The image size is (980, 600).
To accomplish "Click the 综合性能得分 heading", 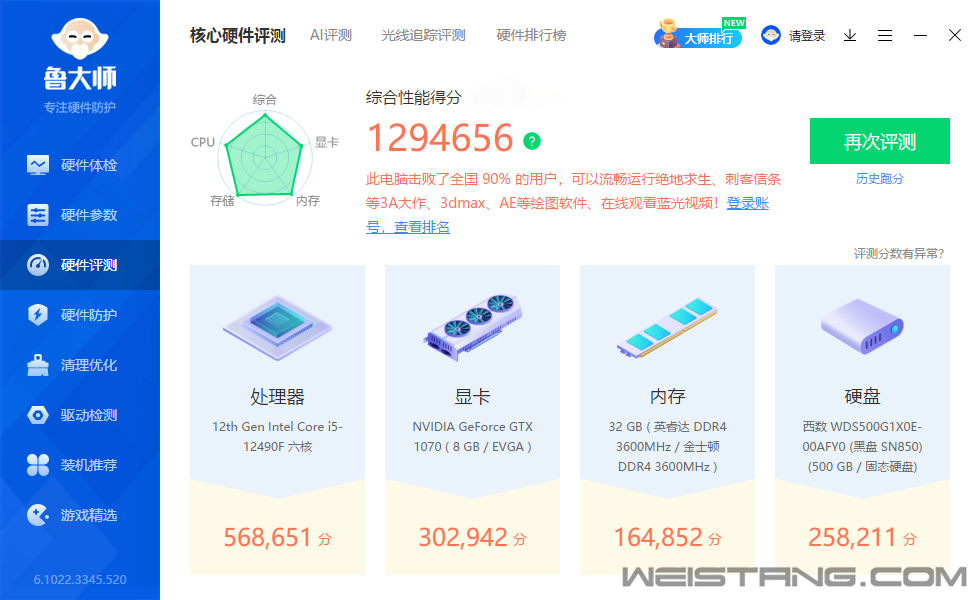I will click(x=414, y=98).
